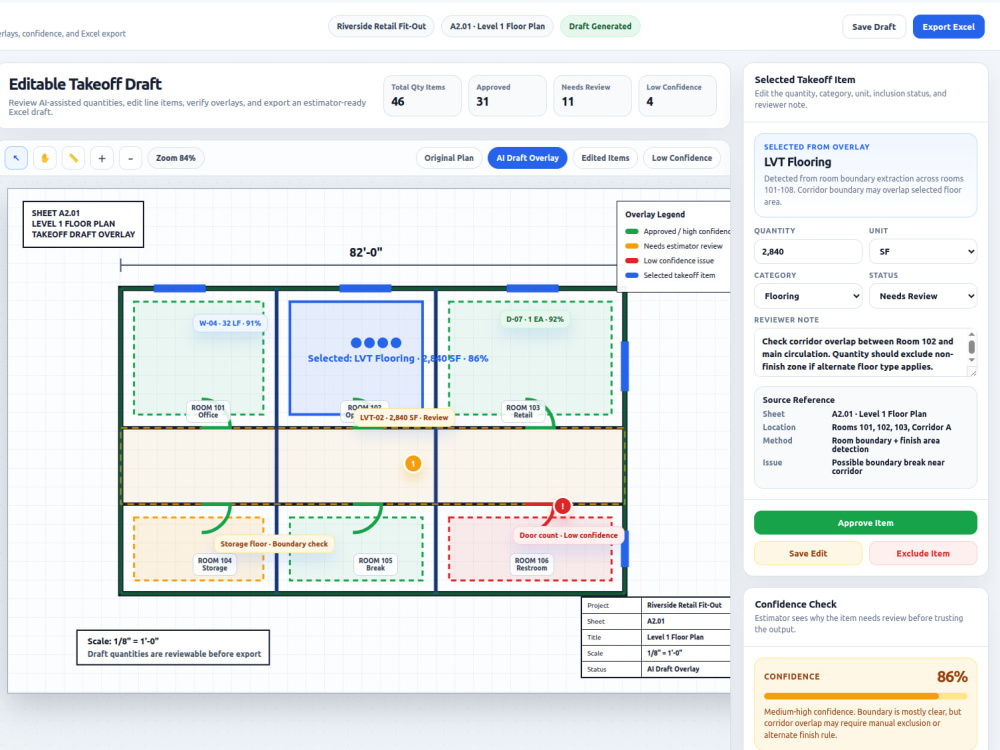Click Rooms 101, 102, 103, Corridor A location

point(891,427)
